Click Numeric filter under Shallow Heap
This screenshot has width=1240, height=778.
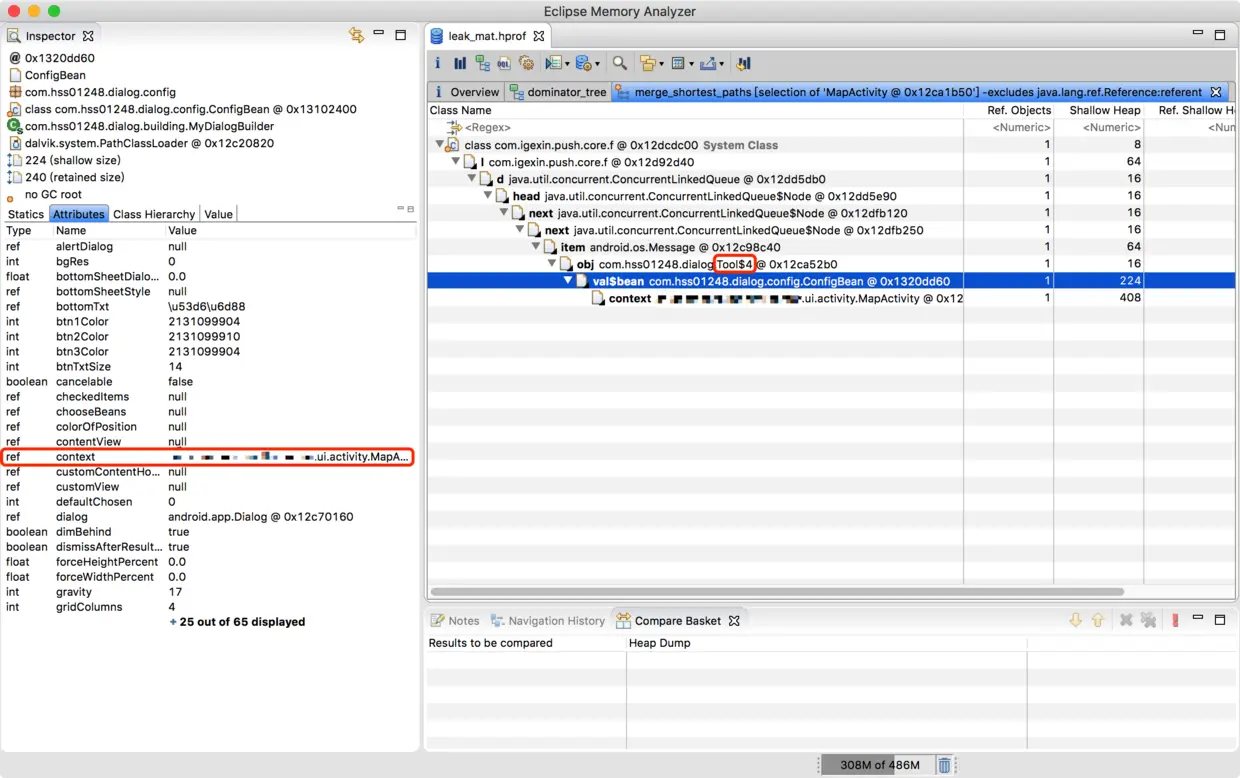(1098, 128)
